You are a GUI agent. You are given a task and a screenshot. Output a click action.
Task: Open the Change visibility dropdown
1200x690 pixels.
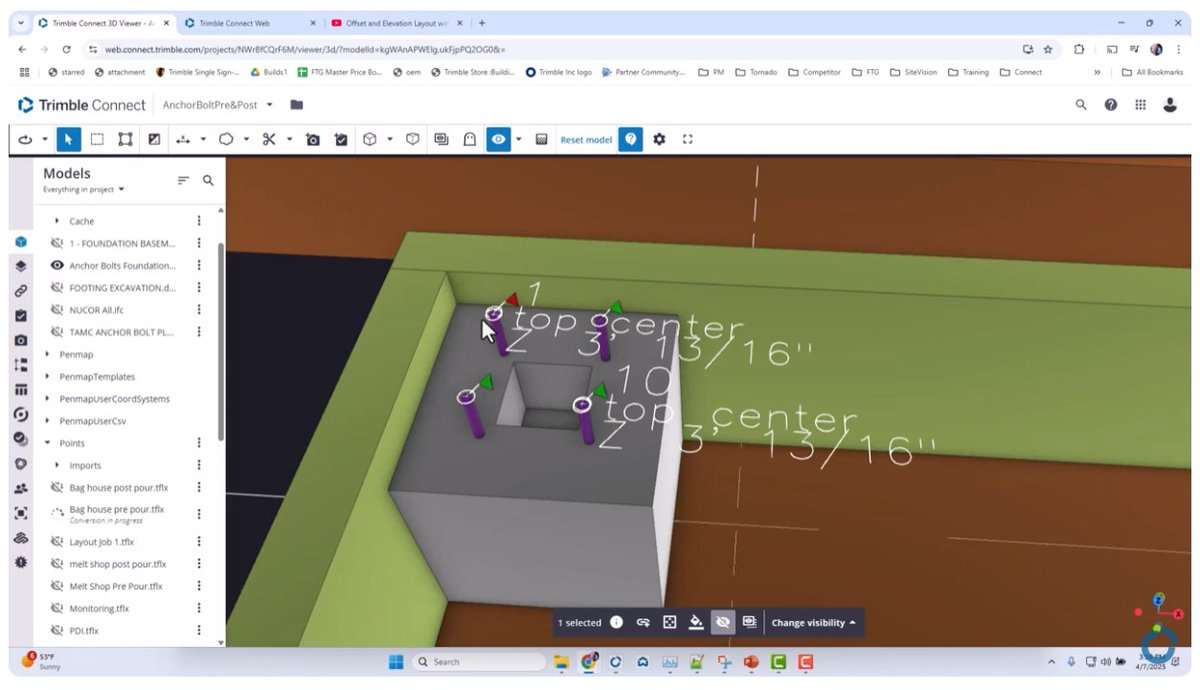coord(812,622)
